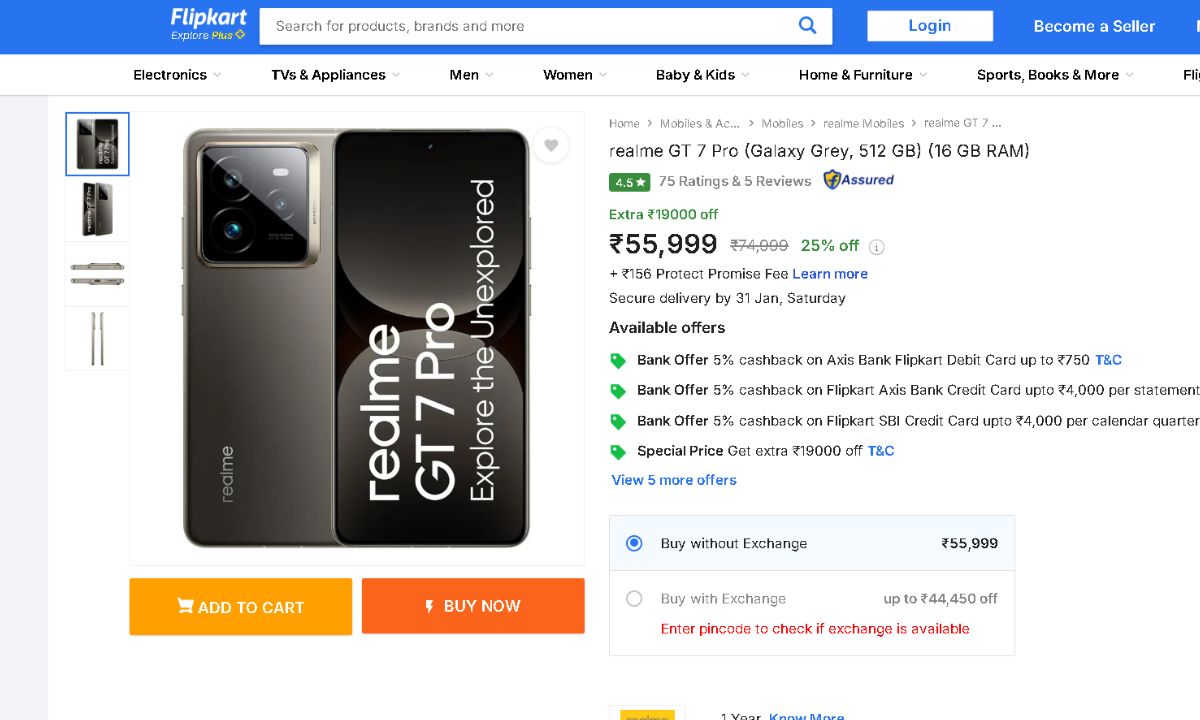1200x720 pixels.
Task: Click the Login button
Action: 929,26
